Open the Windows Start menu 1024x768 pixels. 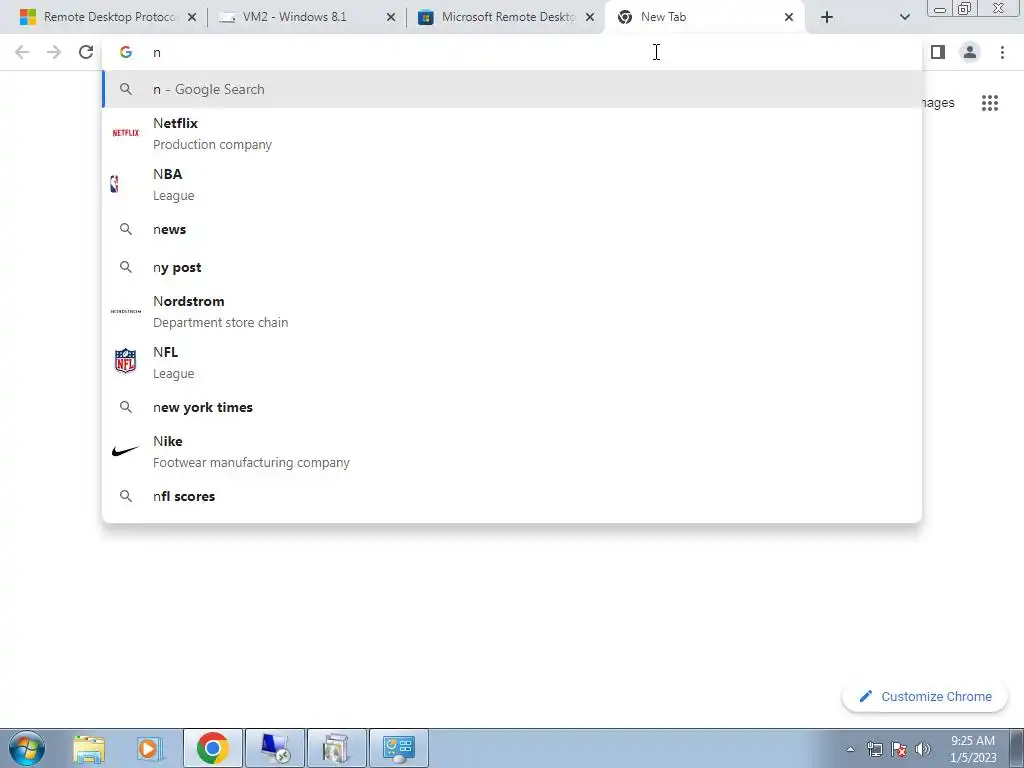(27, 748)
